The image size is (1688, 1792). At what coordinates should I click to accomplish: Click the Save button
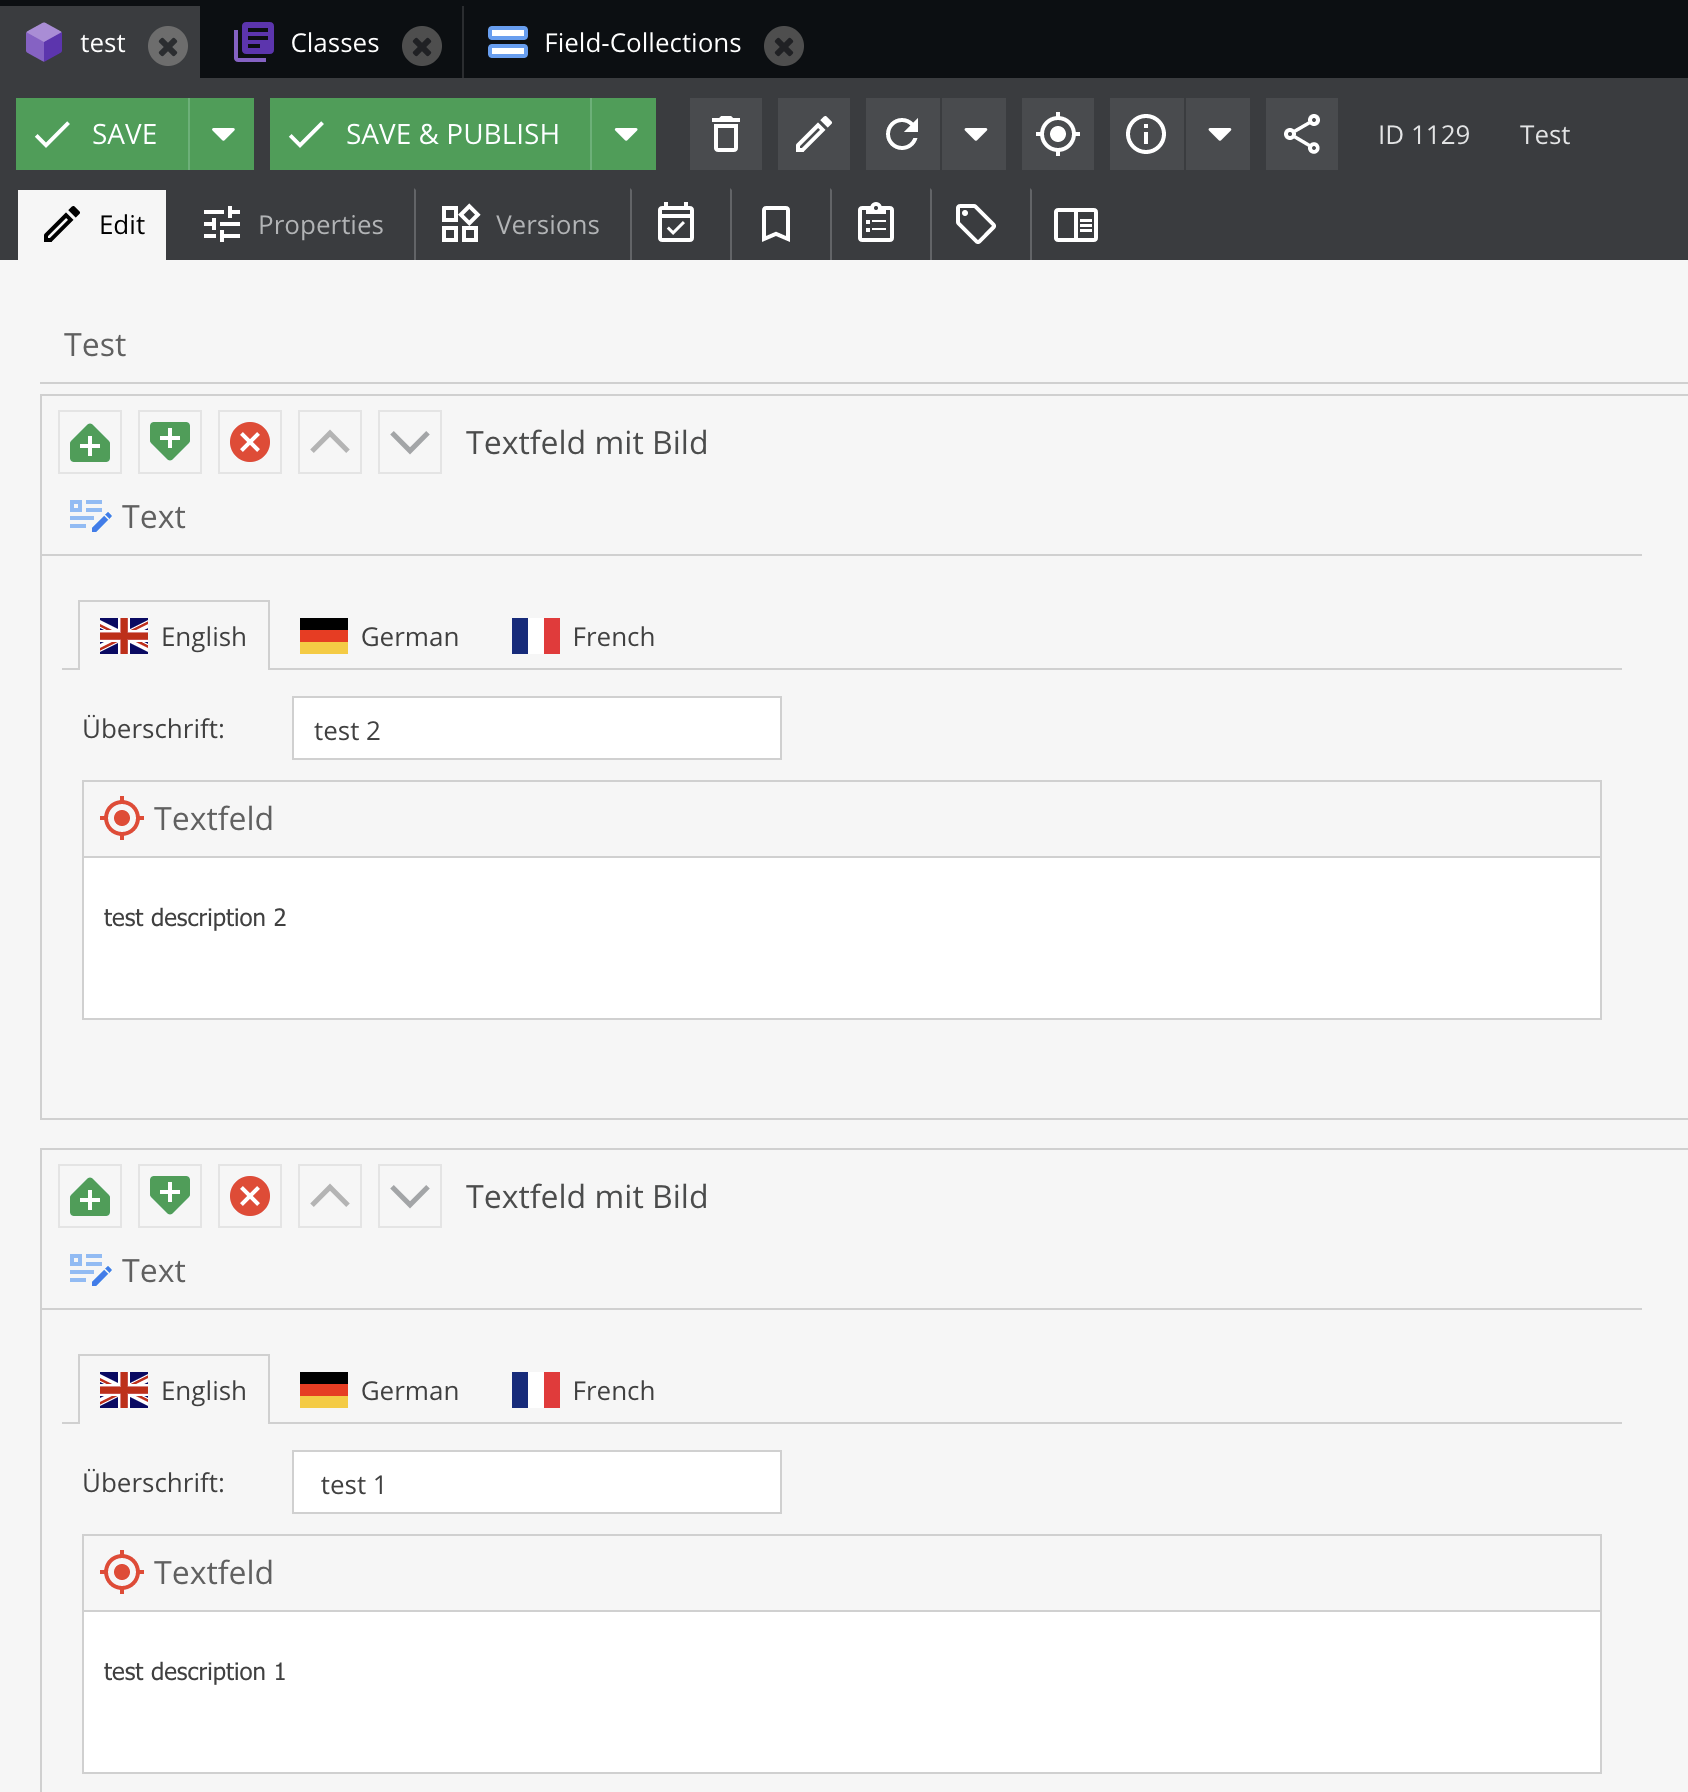pos(102,134)
